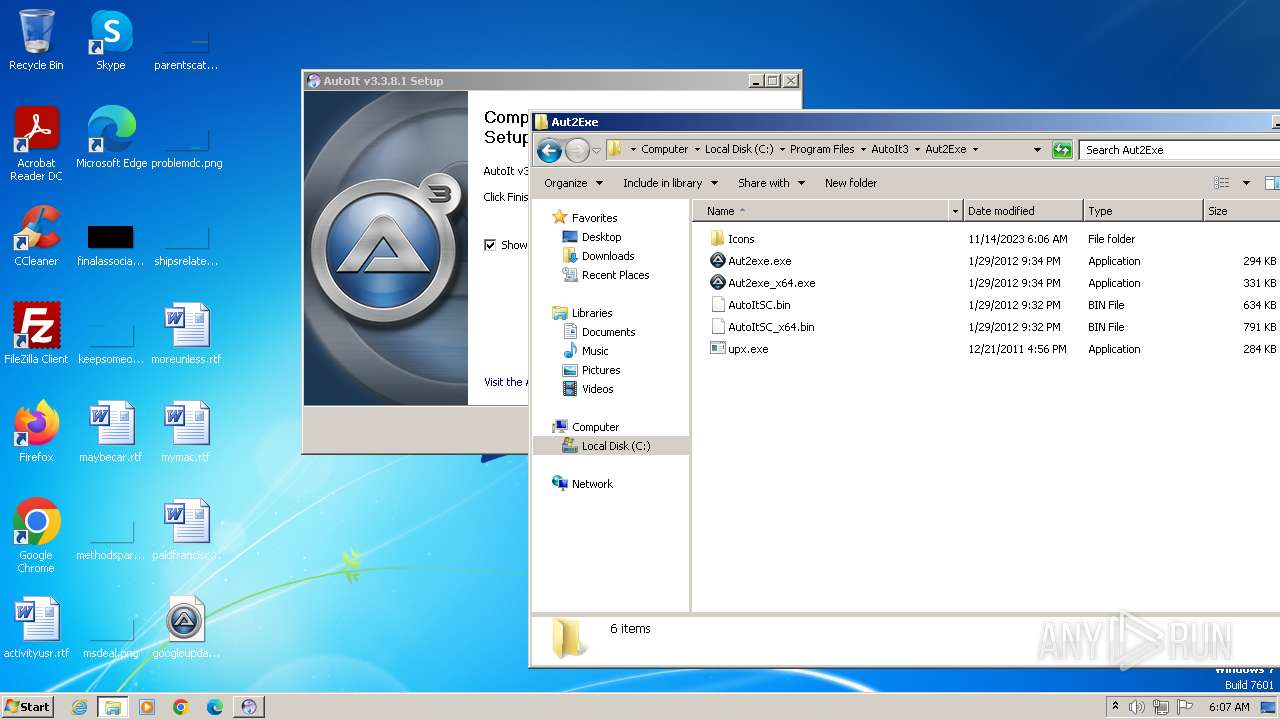Click the Visit the AutoIt link in Setup
Screen dimensions: 1280x720
[504, 382]
